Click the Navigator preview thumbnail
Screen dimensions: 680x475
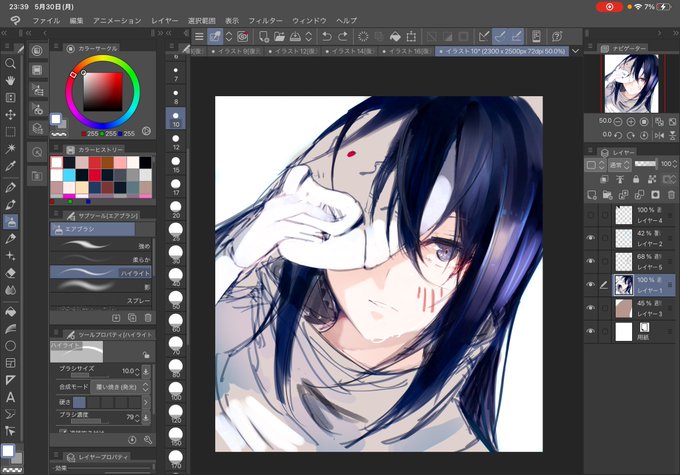click(x=632, y=84)
